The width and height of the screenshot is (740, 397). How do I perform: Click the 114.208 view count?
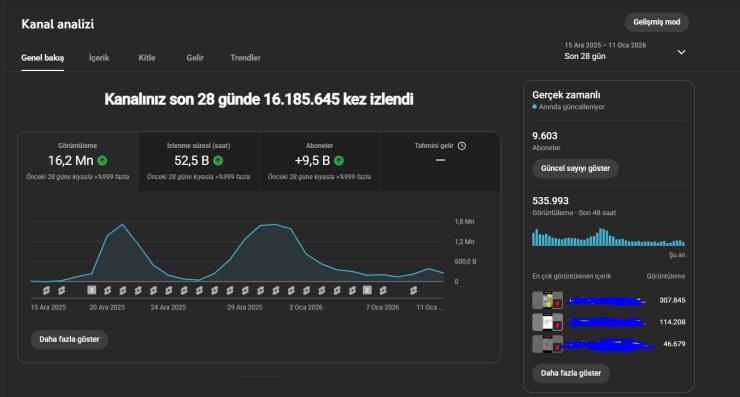tap(672, 322)
